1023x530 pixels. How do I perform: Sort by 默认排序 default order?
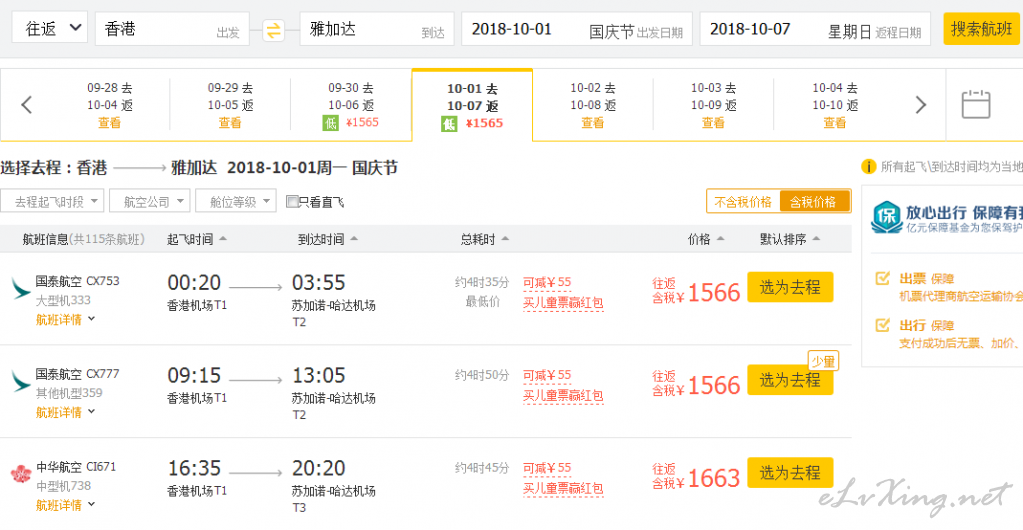(x=790, y=240)
